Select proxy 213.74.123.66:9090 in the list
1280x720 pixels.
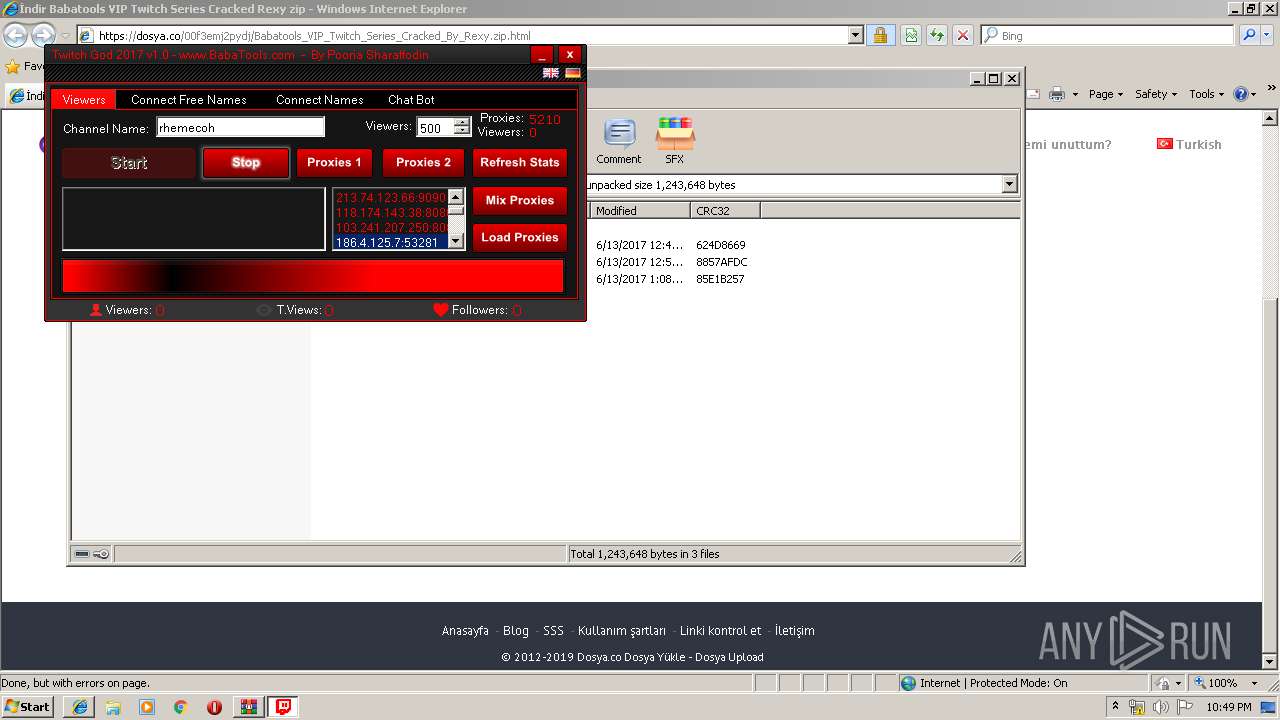pyautogui.click(x=390, y=198)
